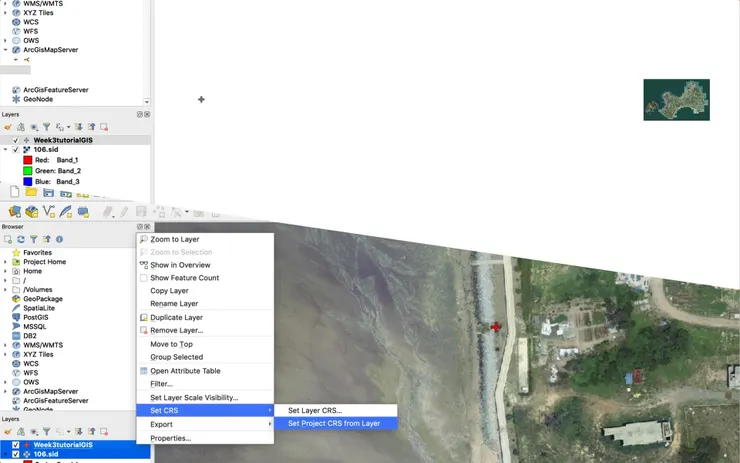
Task: Close the Browser panel with its X icon
Action: (x=147, y=227)
